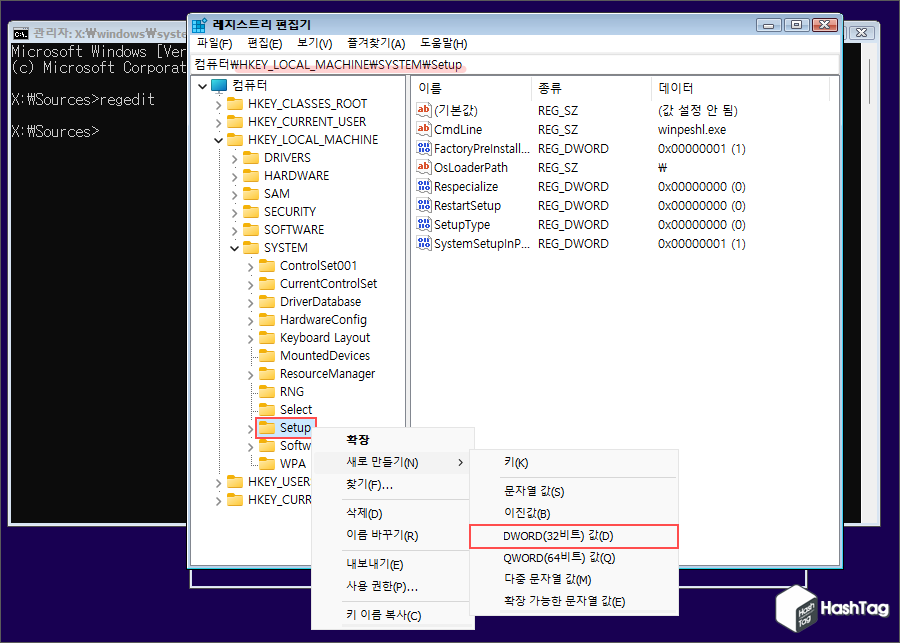Viewport: 900px width, 643px height.
Task: Open the 즐겨찾기(A) menu
Action: click(376, 44)
